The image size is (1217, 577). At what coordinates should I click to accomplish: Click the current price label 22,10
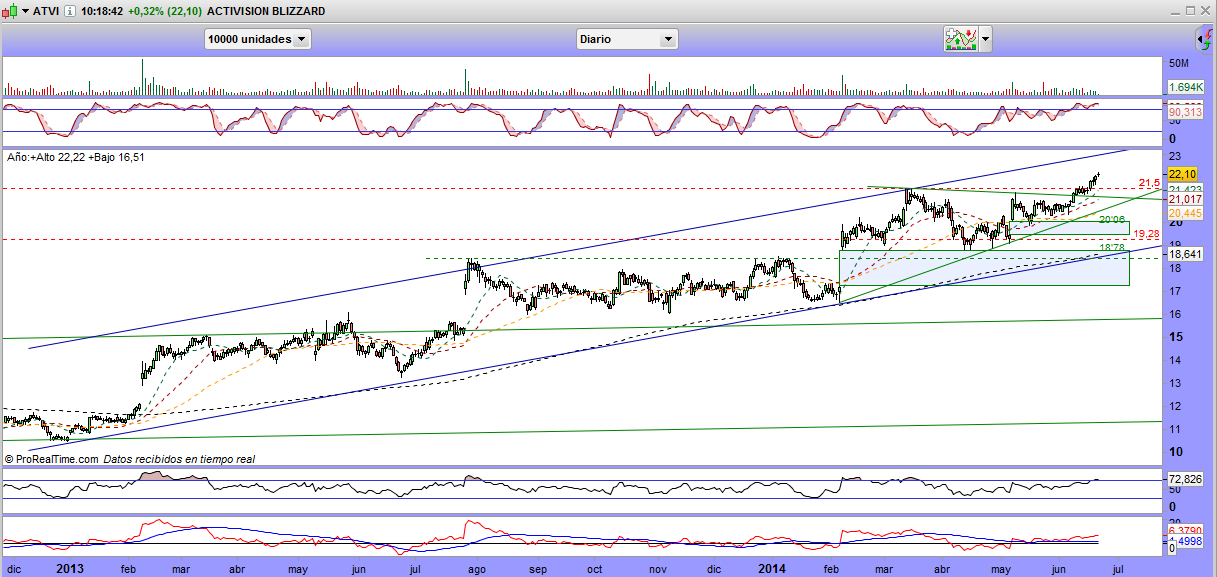pos(1183,174)
